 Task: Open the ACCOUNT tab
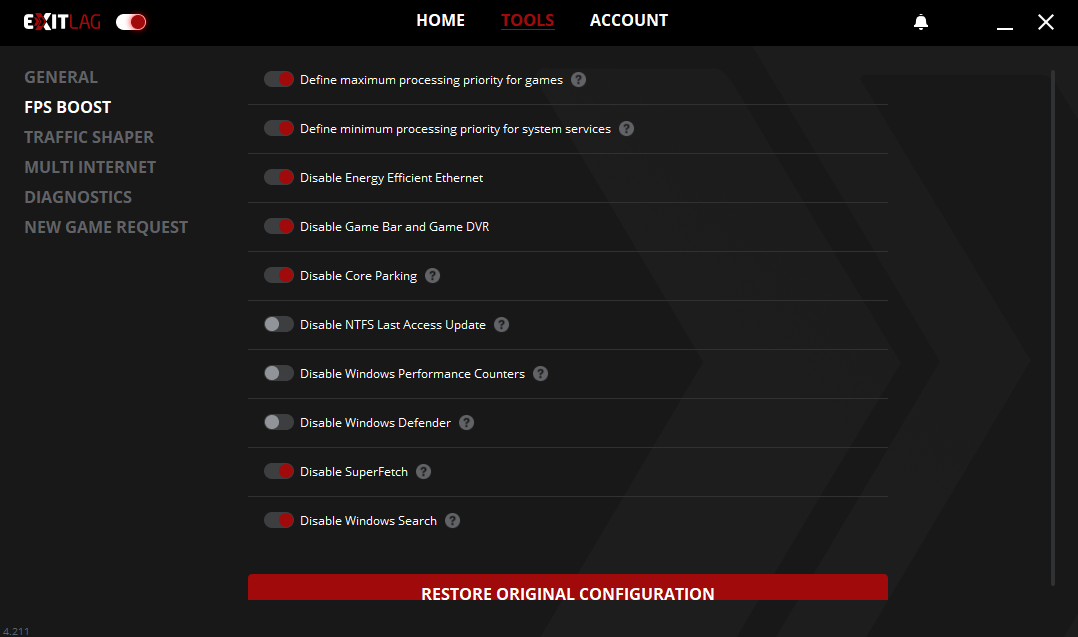(x=628, y=21)
